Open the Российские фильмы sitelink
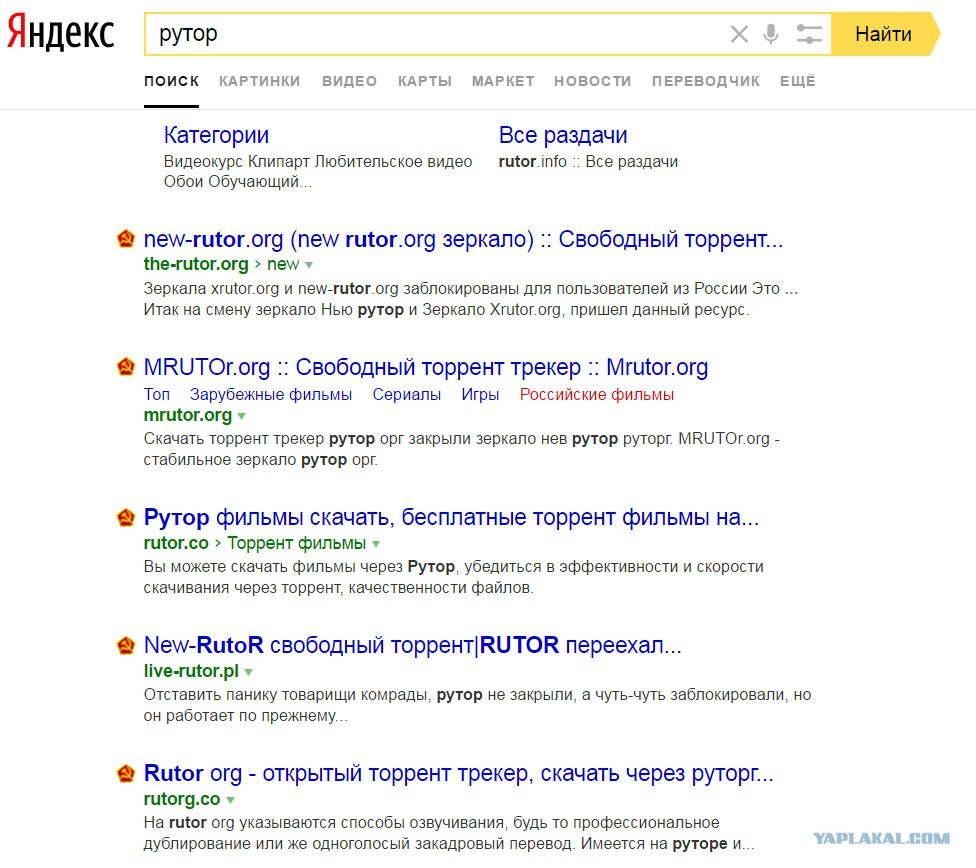Viewport: 976px width, 868px height. click(x=596, y=395)
